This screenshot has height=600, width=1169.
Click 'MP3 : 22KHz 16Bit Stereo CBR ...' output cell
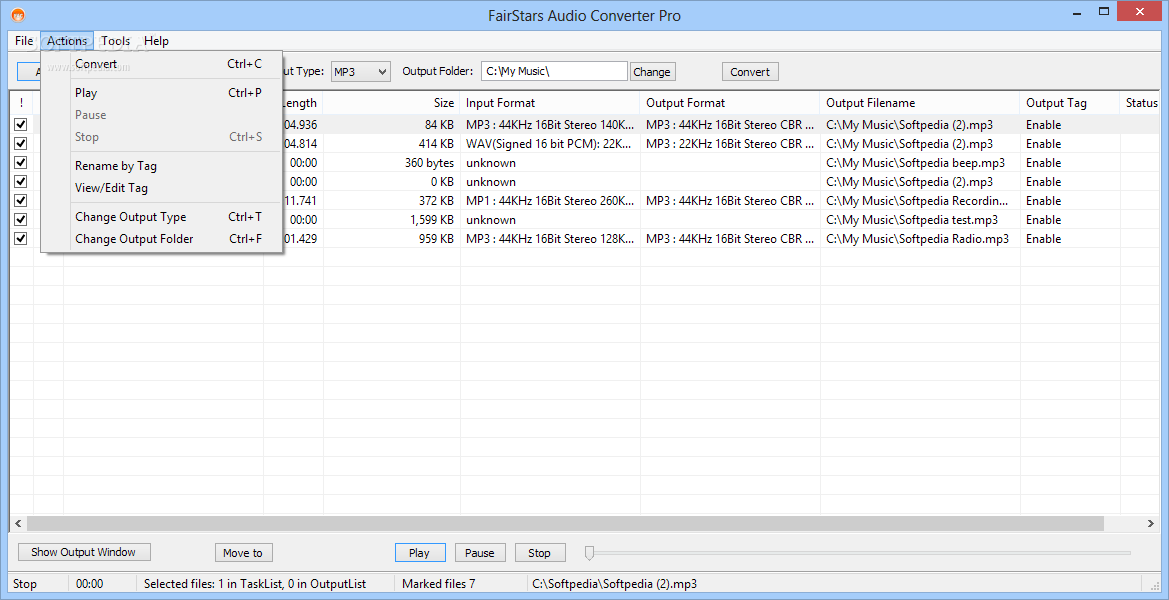pyautogui.click(x=730, y=143)
